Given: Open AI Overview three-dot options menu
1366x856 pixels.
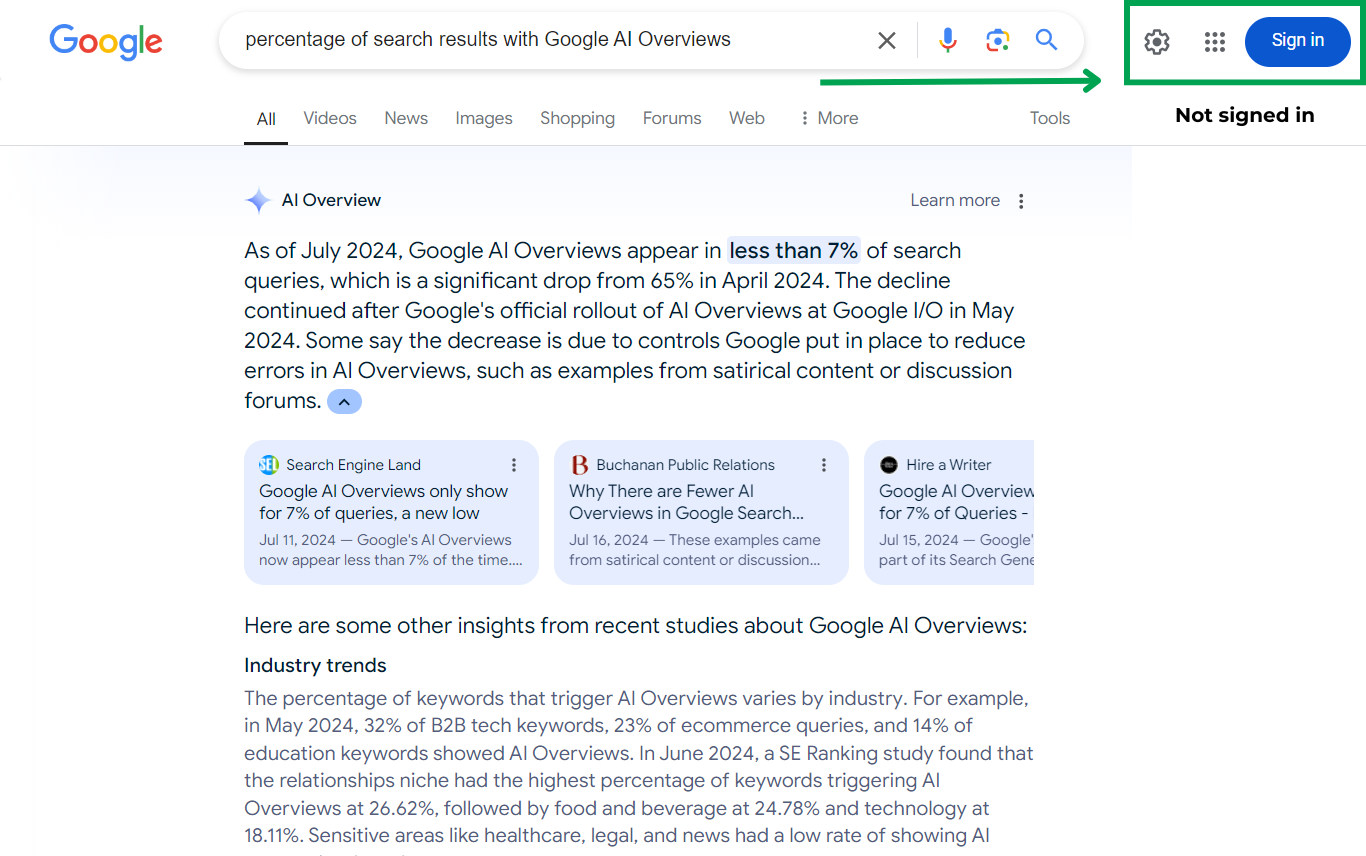Looking at the screenshot, I should (1021, 201).
